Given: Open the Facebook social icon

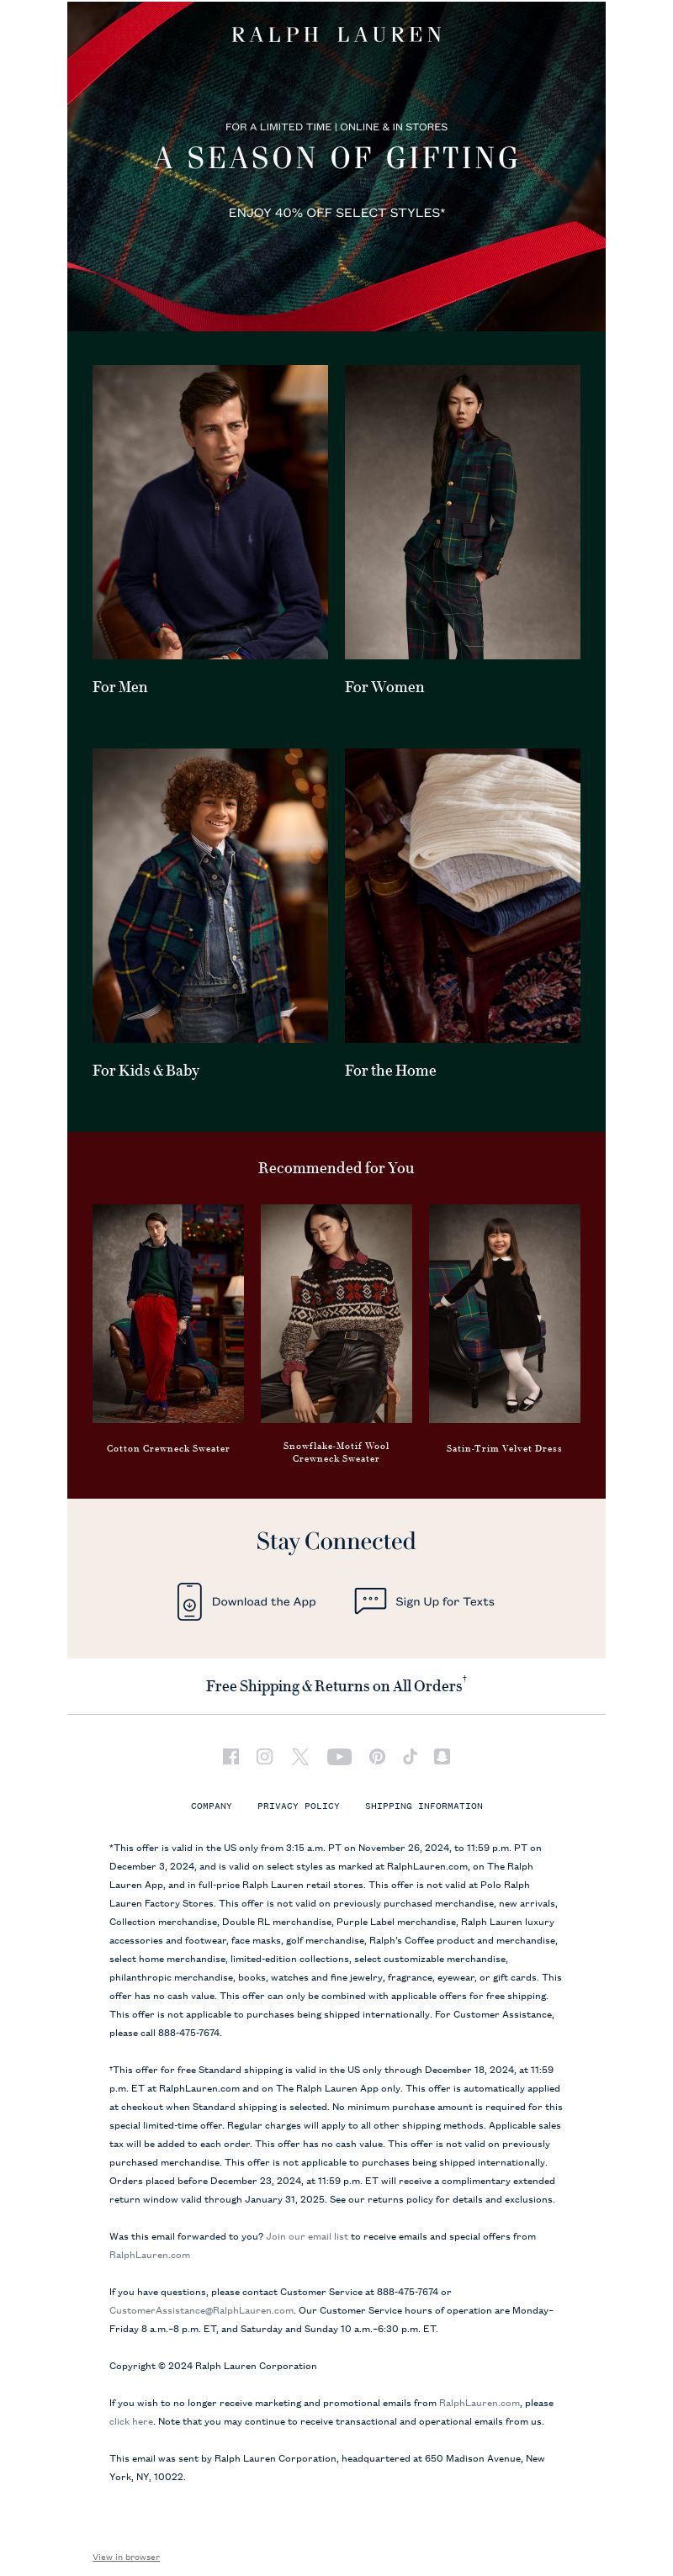Looking at the screenshot, I should point(231,1756).
